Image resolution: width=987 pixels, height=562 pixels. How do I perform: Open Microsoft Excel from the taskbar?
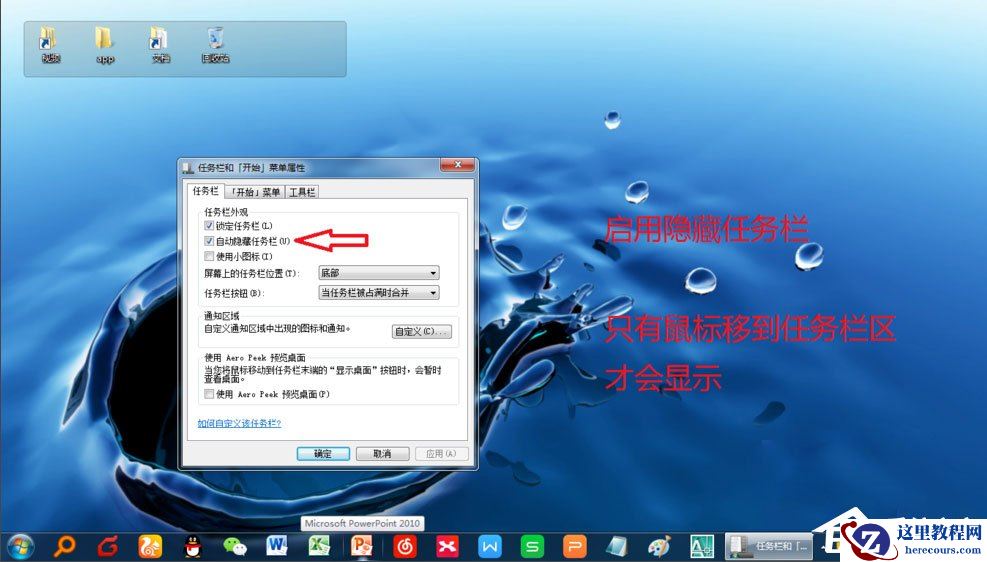click(319, 546)
